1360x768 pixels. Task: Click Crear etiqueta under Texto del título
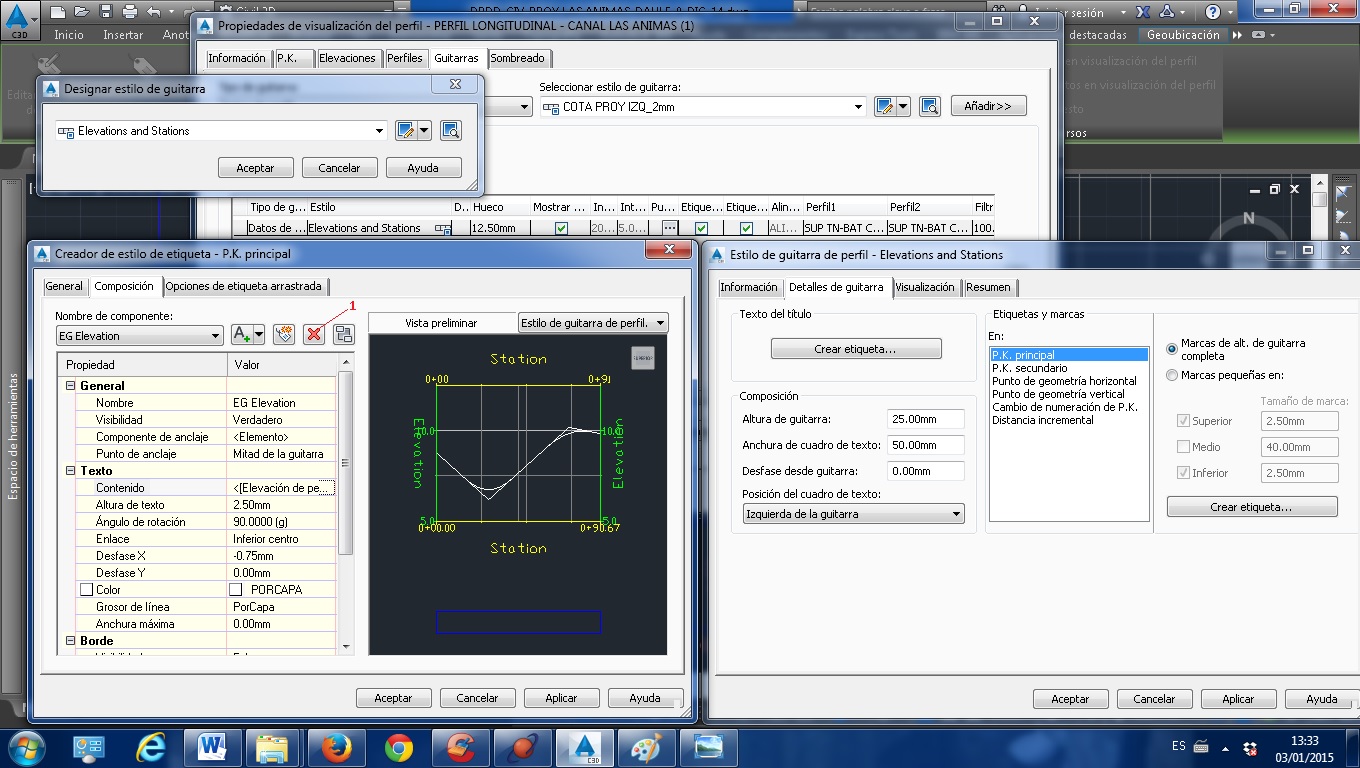tap(856, 349)
